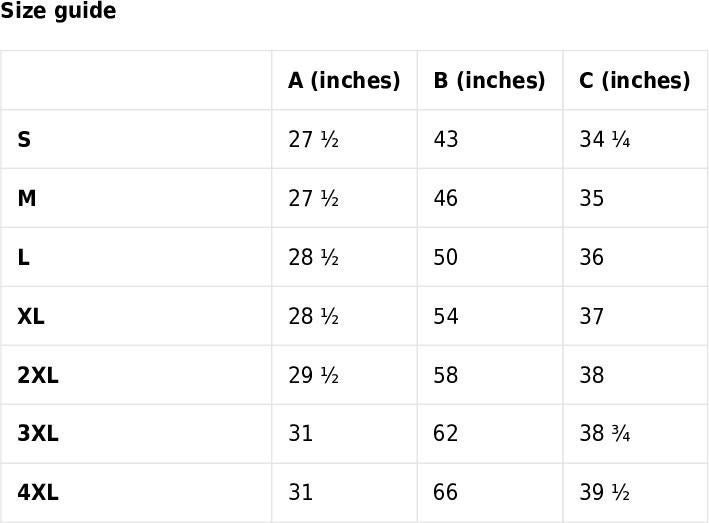Select the B (inches) column header

[x=489, y=80]
